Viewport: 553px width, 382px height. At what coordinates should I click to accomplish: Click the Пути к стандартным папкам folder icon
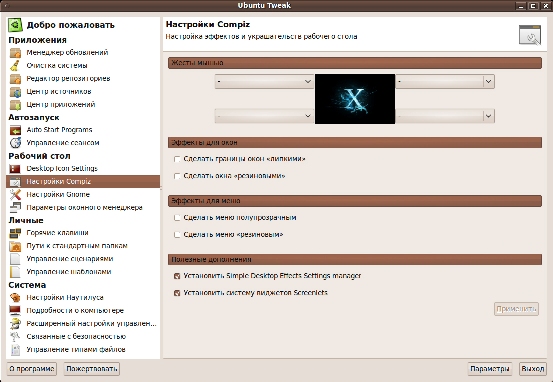tap(15, 246)
